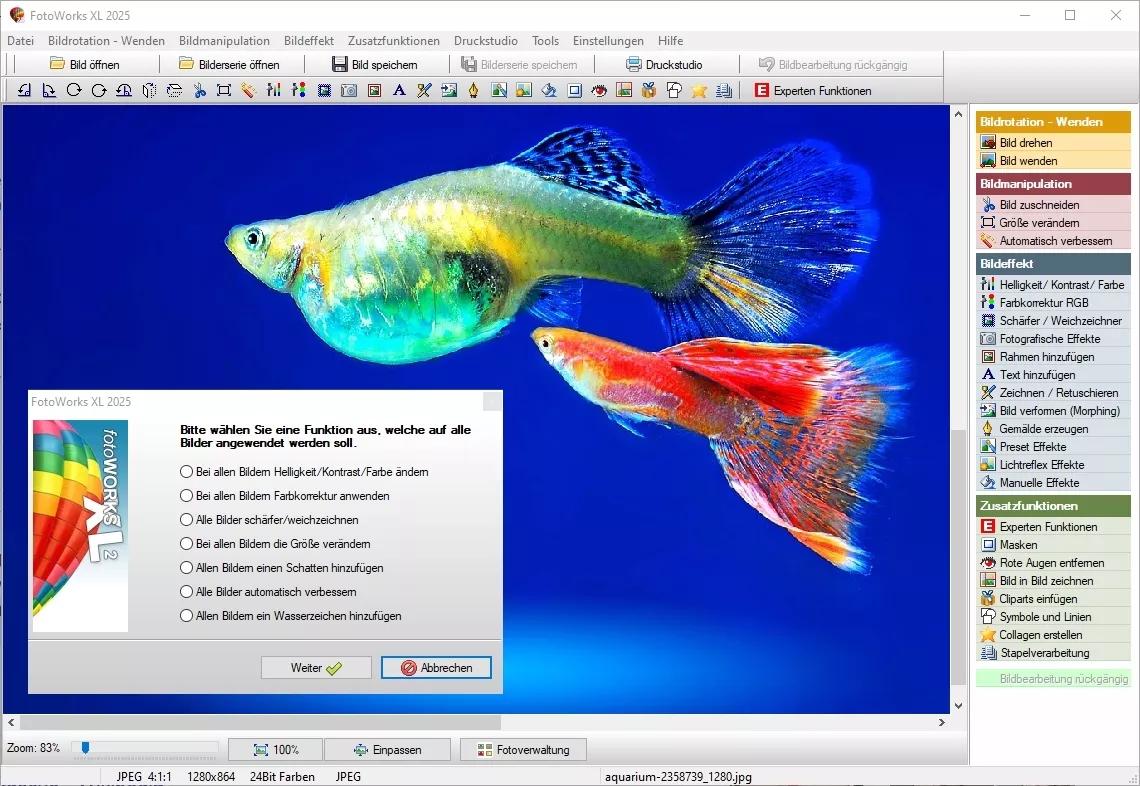Click the star Collagen icon in toolbar
The width and height of the screenshot is (1140, 786).
699,91
